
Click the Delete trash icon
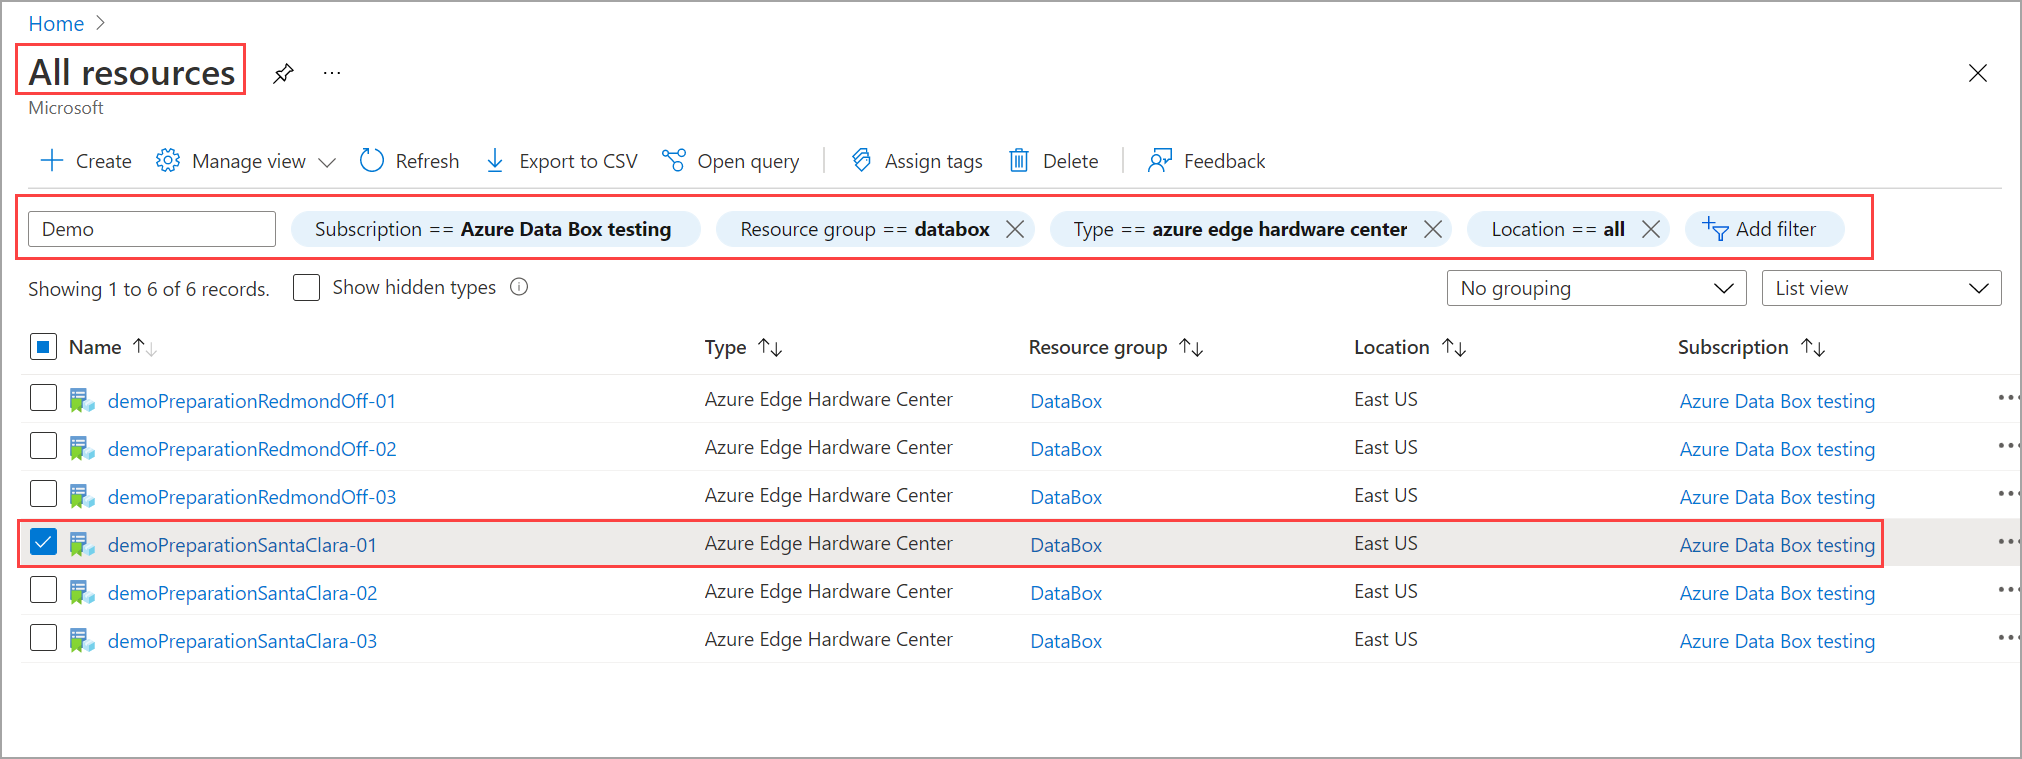click(1019, 161)
